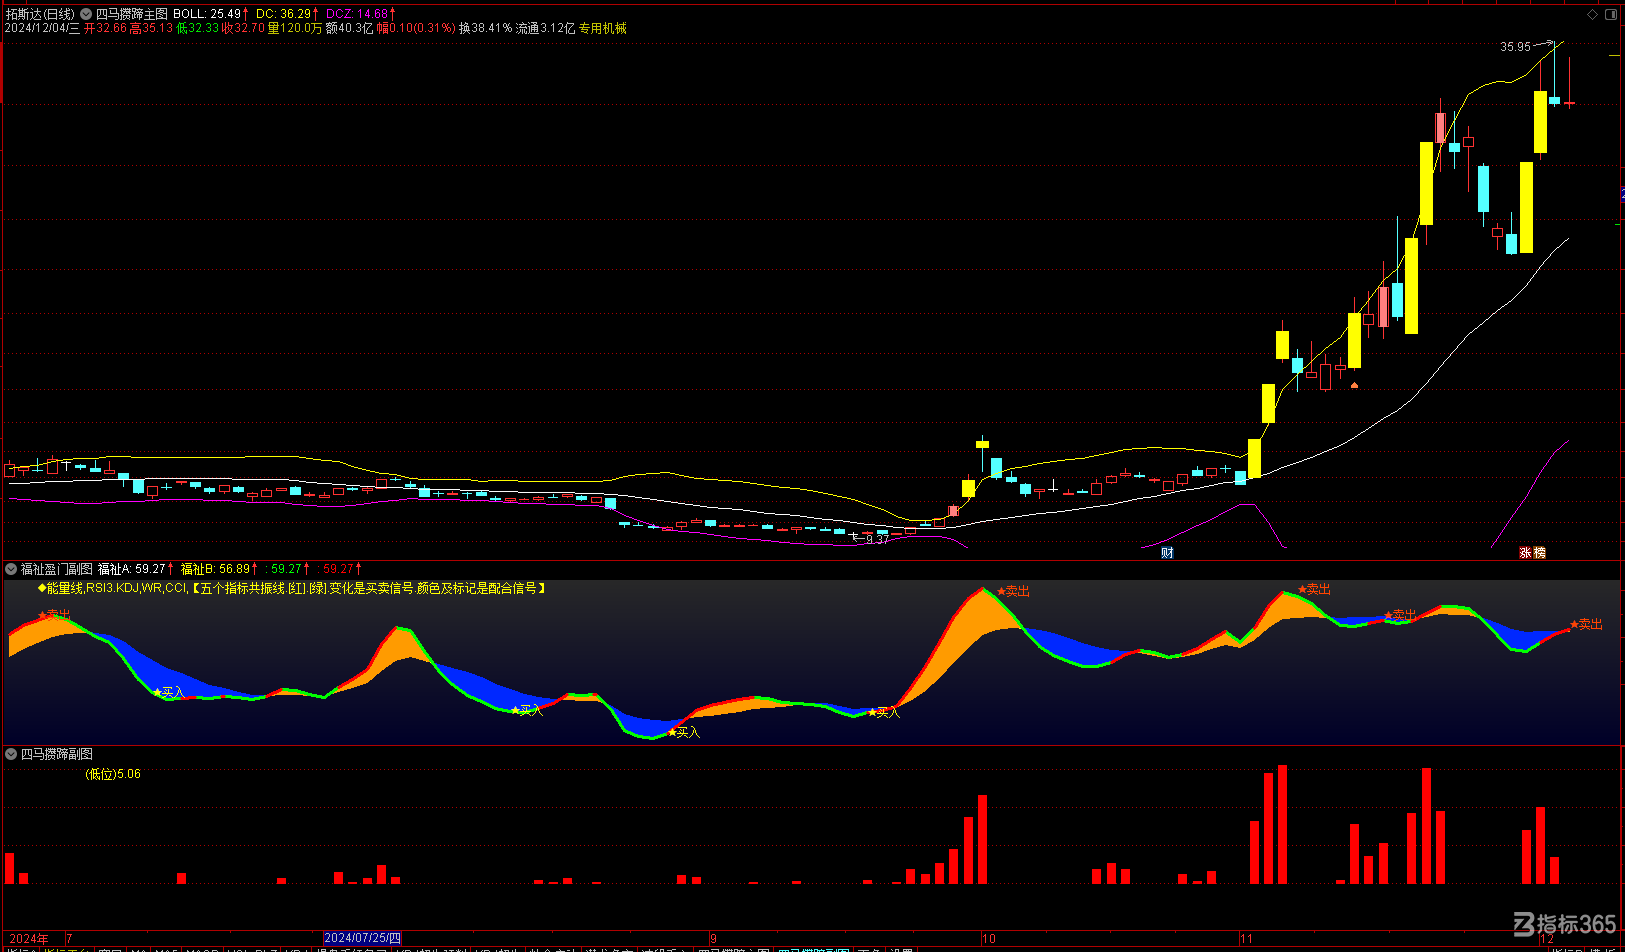1625x952 pixels.
Task: Open 四马攒蹄副图 indicator dropdown arrow
Action: click(x=11, y=754)
